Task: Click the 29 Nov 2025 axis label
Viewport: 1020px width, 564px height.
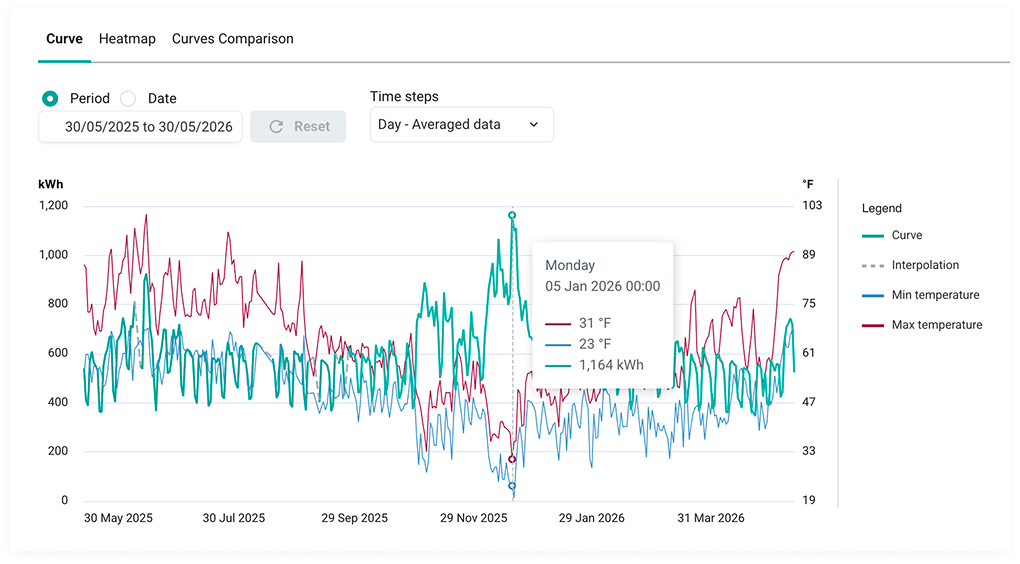Action: click(474, 518)
